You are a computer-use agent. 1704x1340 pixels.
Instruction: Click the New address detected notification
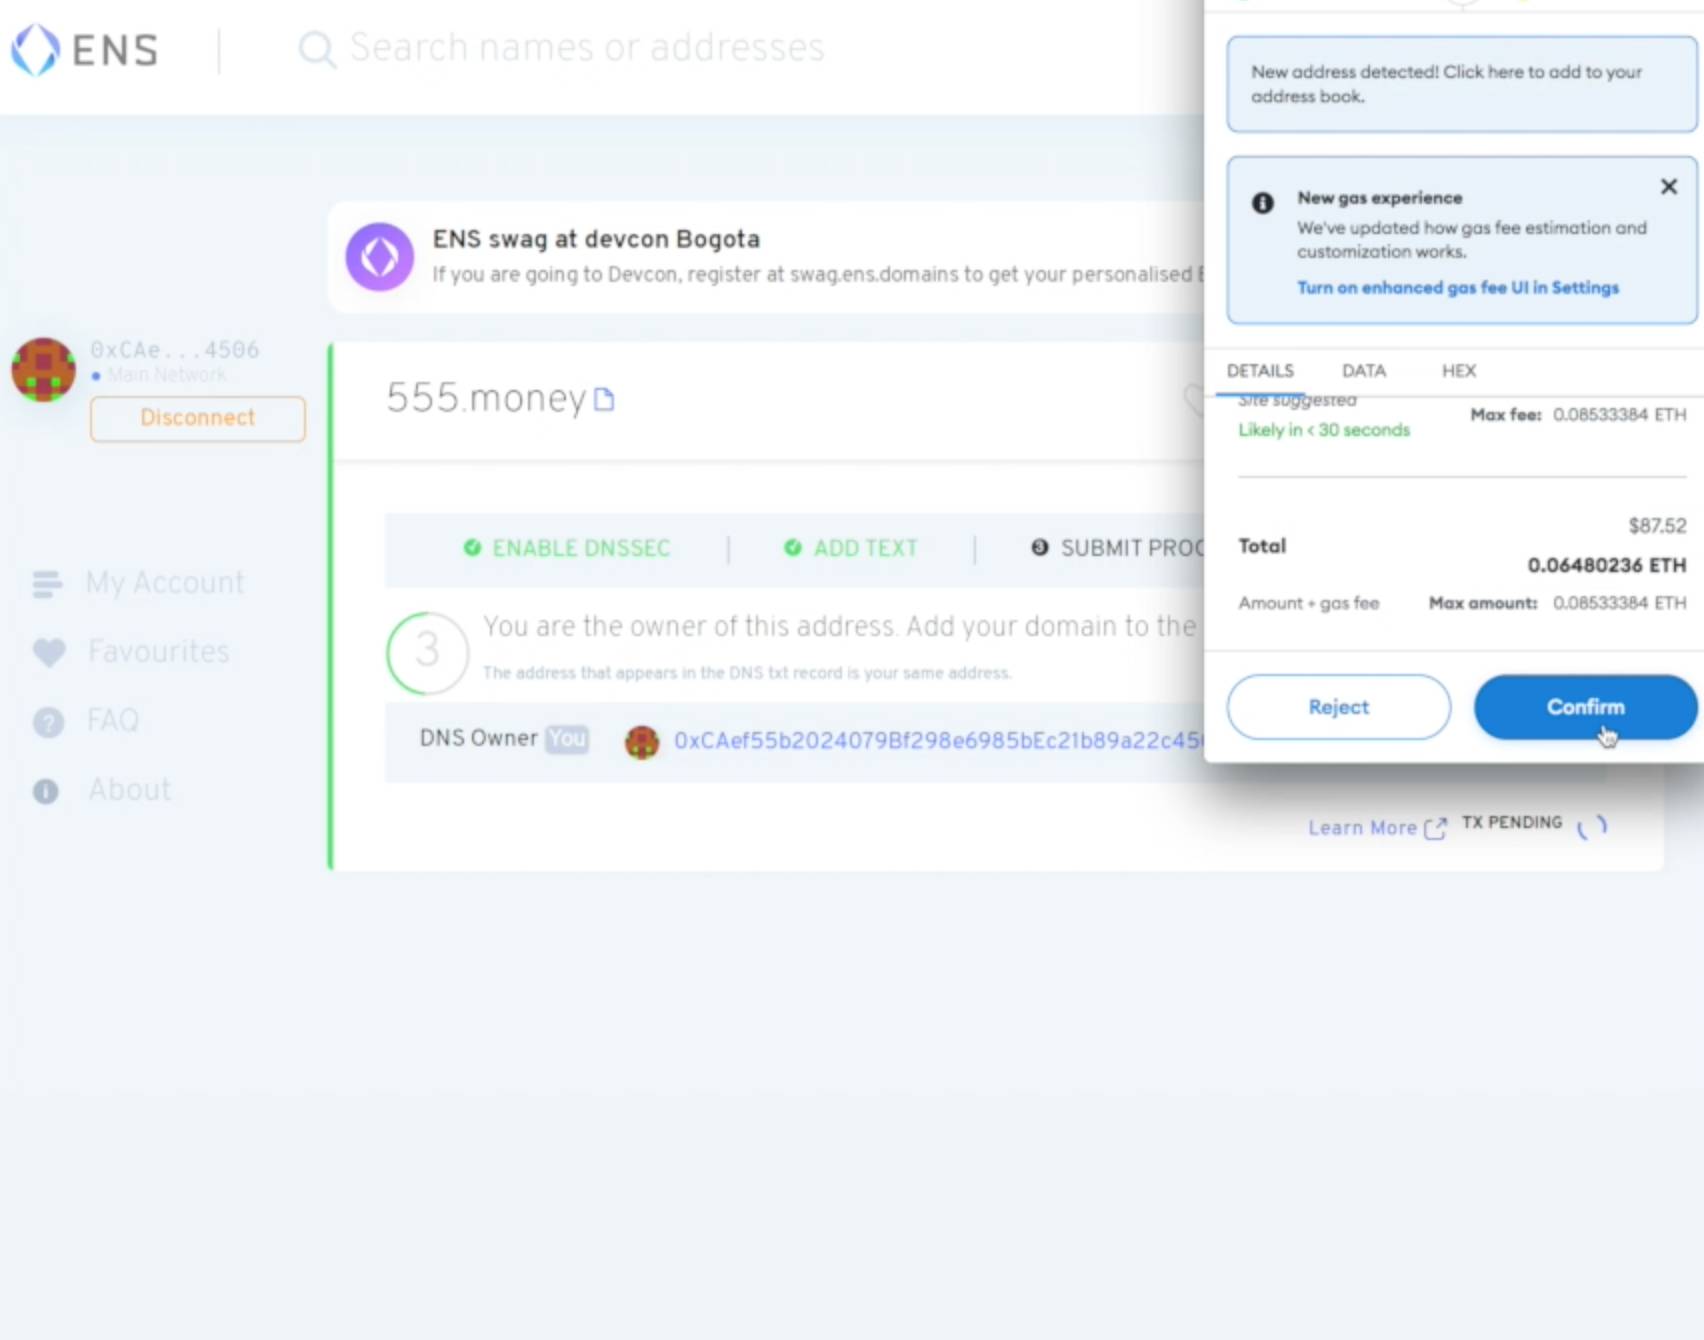pyautogui.click(x=1461, y=85)
